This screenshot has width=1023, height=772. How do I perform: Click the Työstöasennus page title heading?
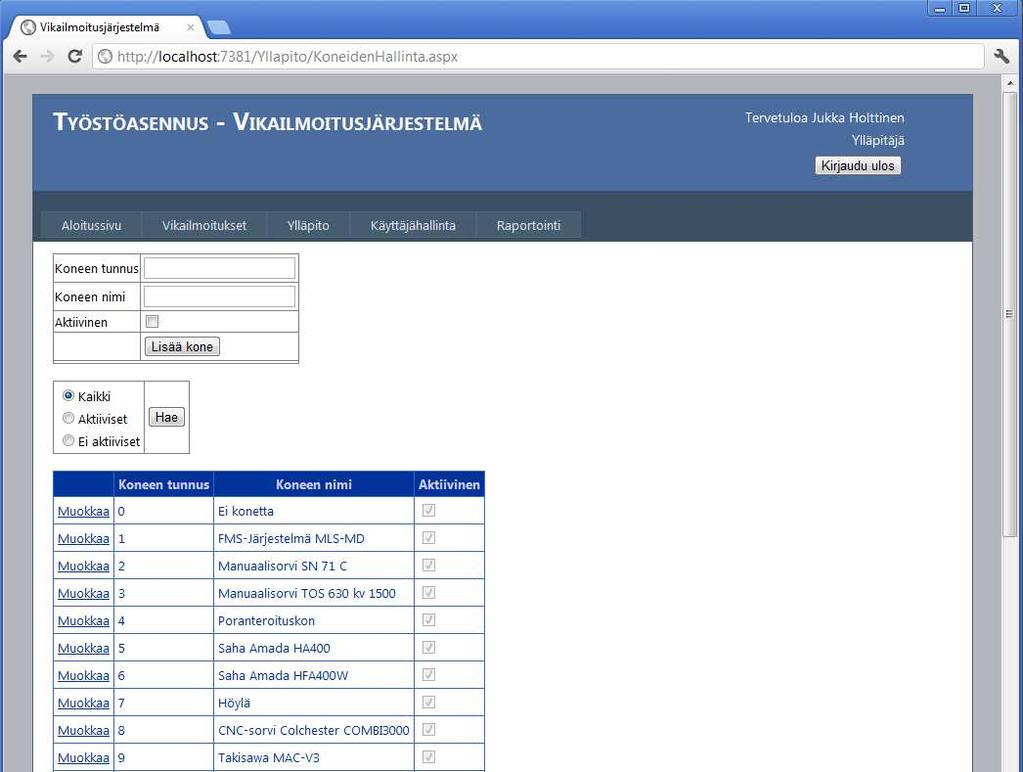(x=267, y=122)
